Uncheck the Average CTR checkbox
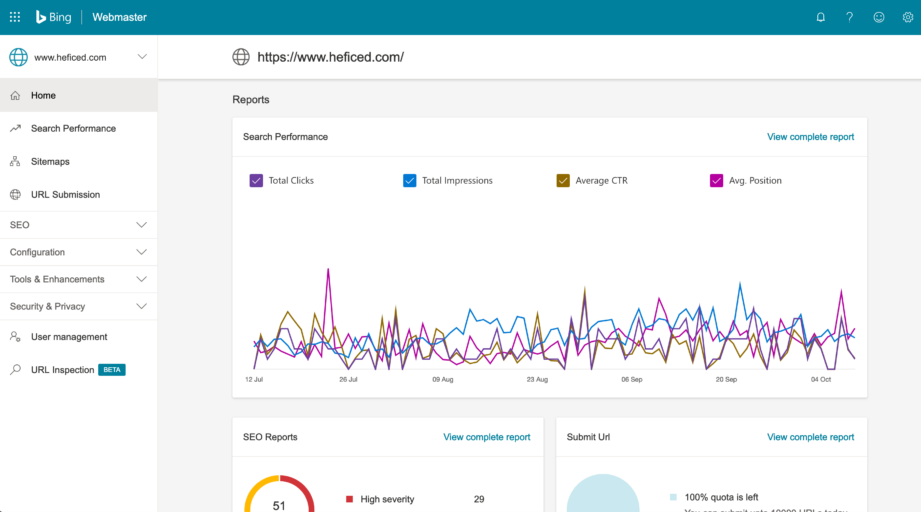921x512 pixels. tap(563, 180)
